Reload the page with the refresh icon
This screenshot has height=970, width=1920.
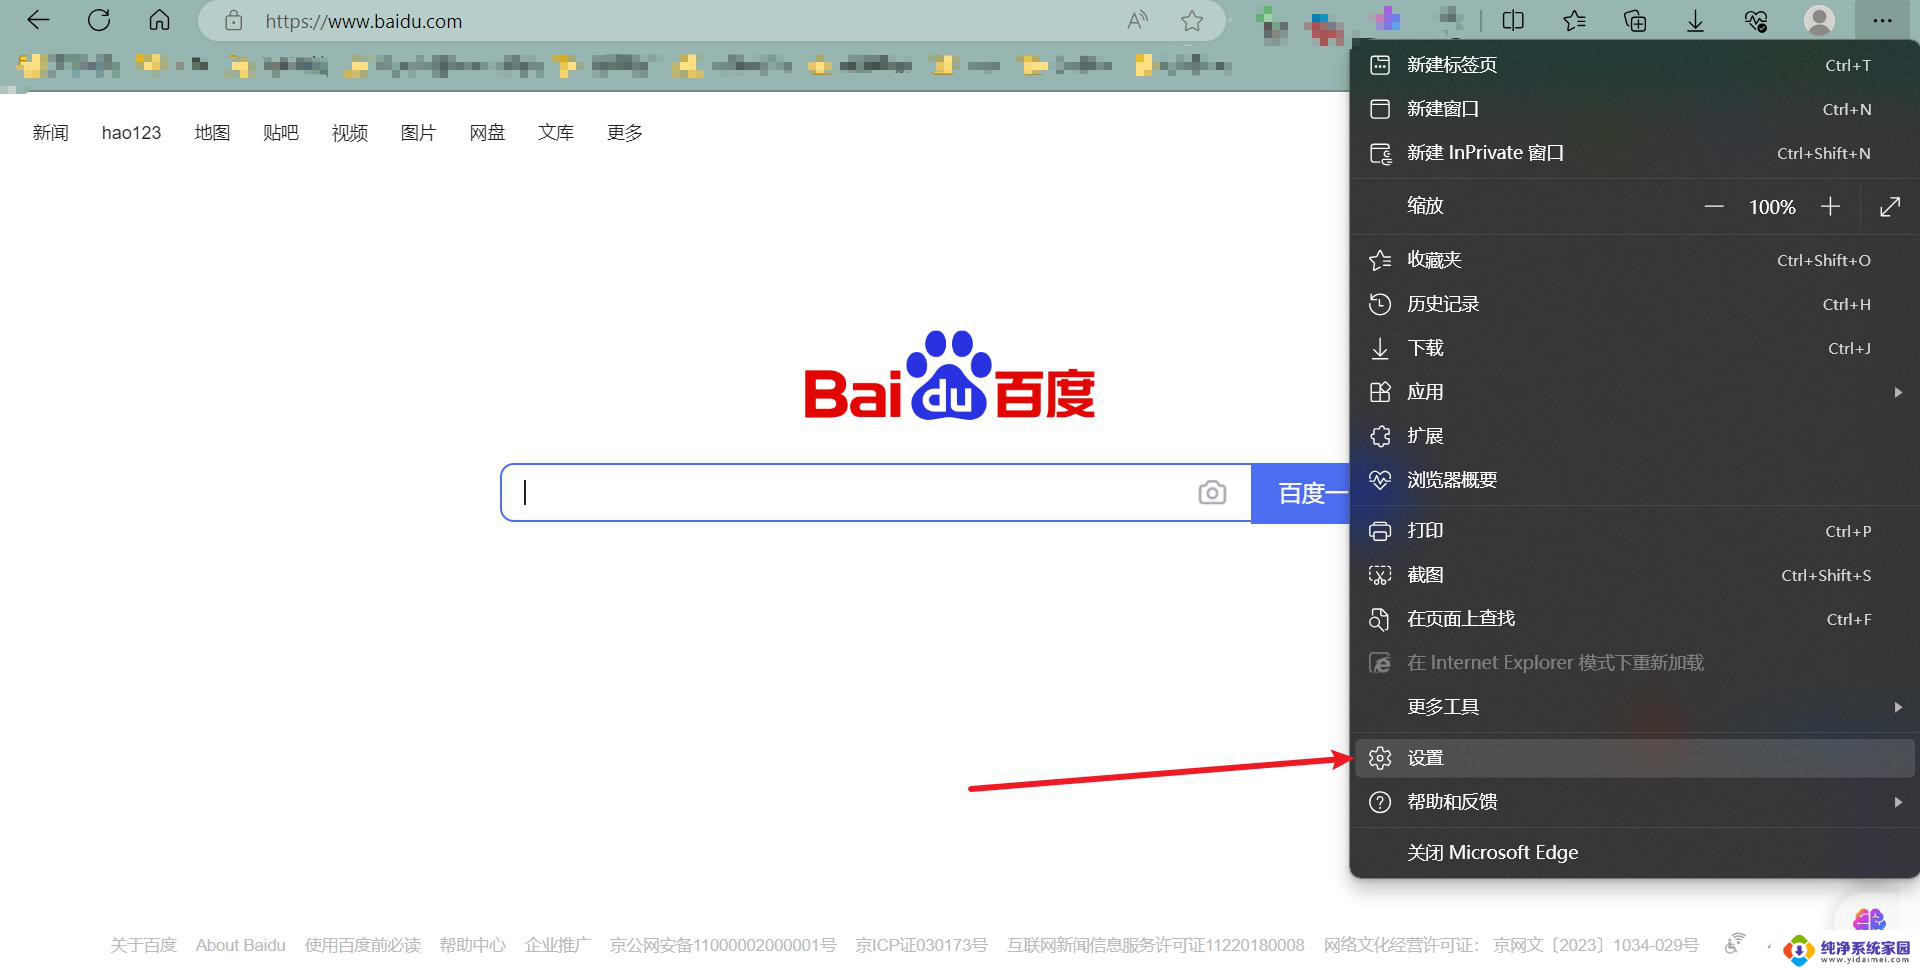click(x=99, y=20)
